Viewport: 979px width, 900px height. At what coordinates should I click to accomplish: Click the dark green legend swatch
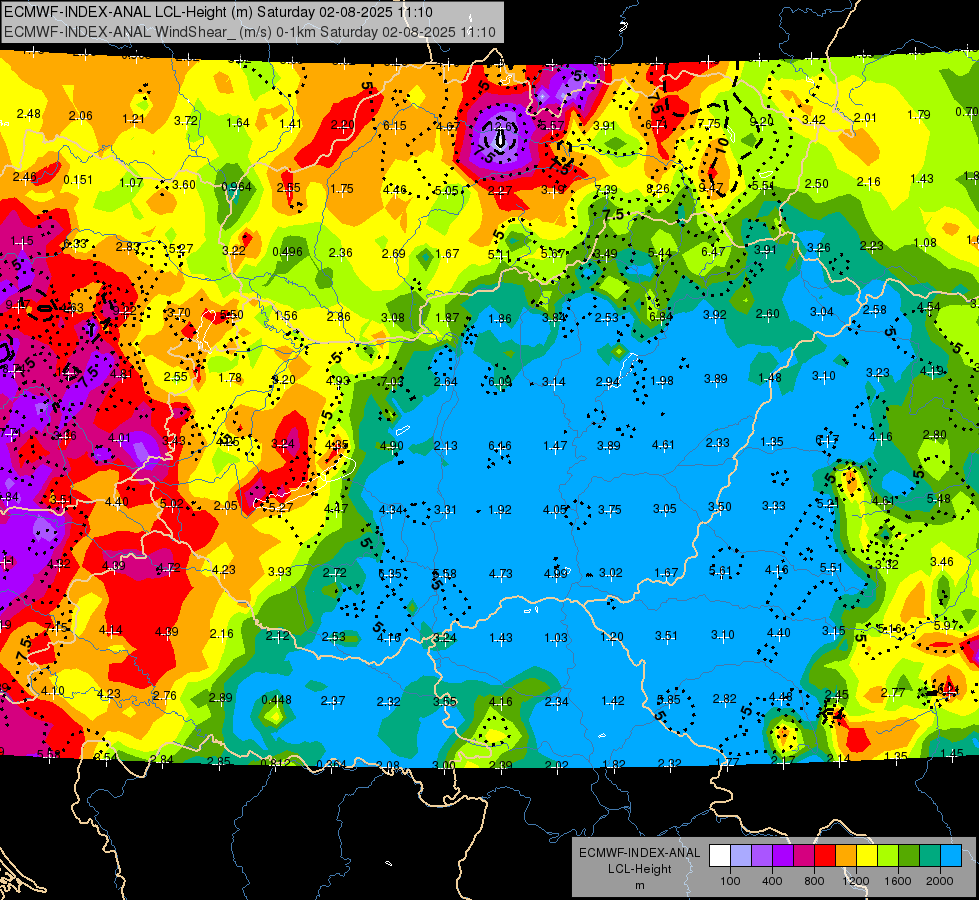[x=909, y=856]
